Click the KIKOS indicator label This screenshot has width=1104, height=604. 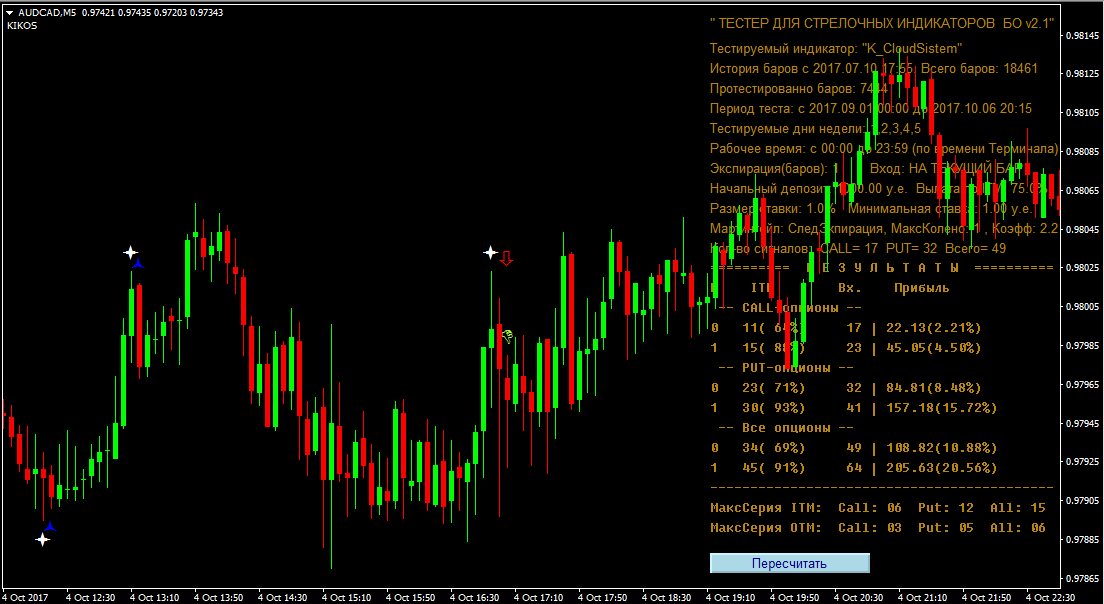click(22, 26)
